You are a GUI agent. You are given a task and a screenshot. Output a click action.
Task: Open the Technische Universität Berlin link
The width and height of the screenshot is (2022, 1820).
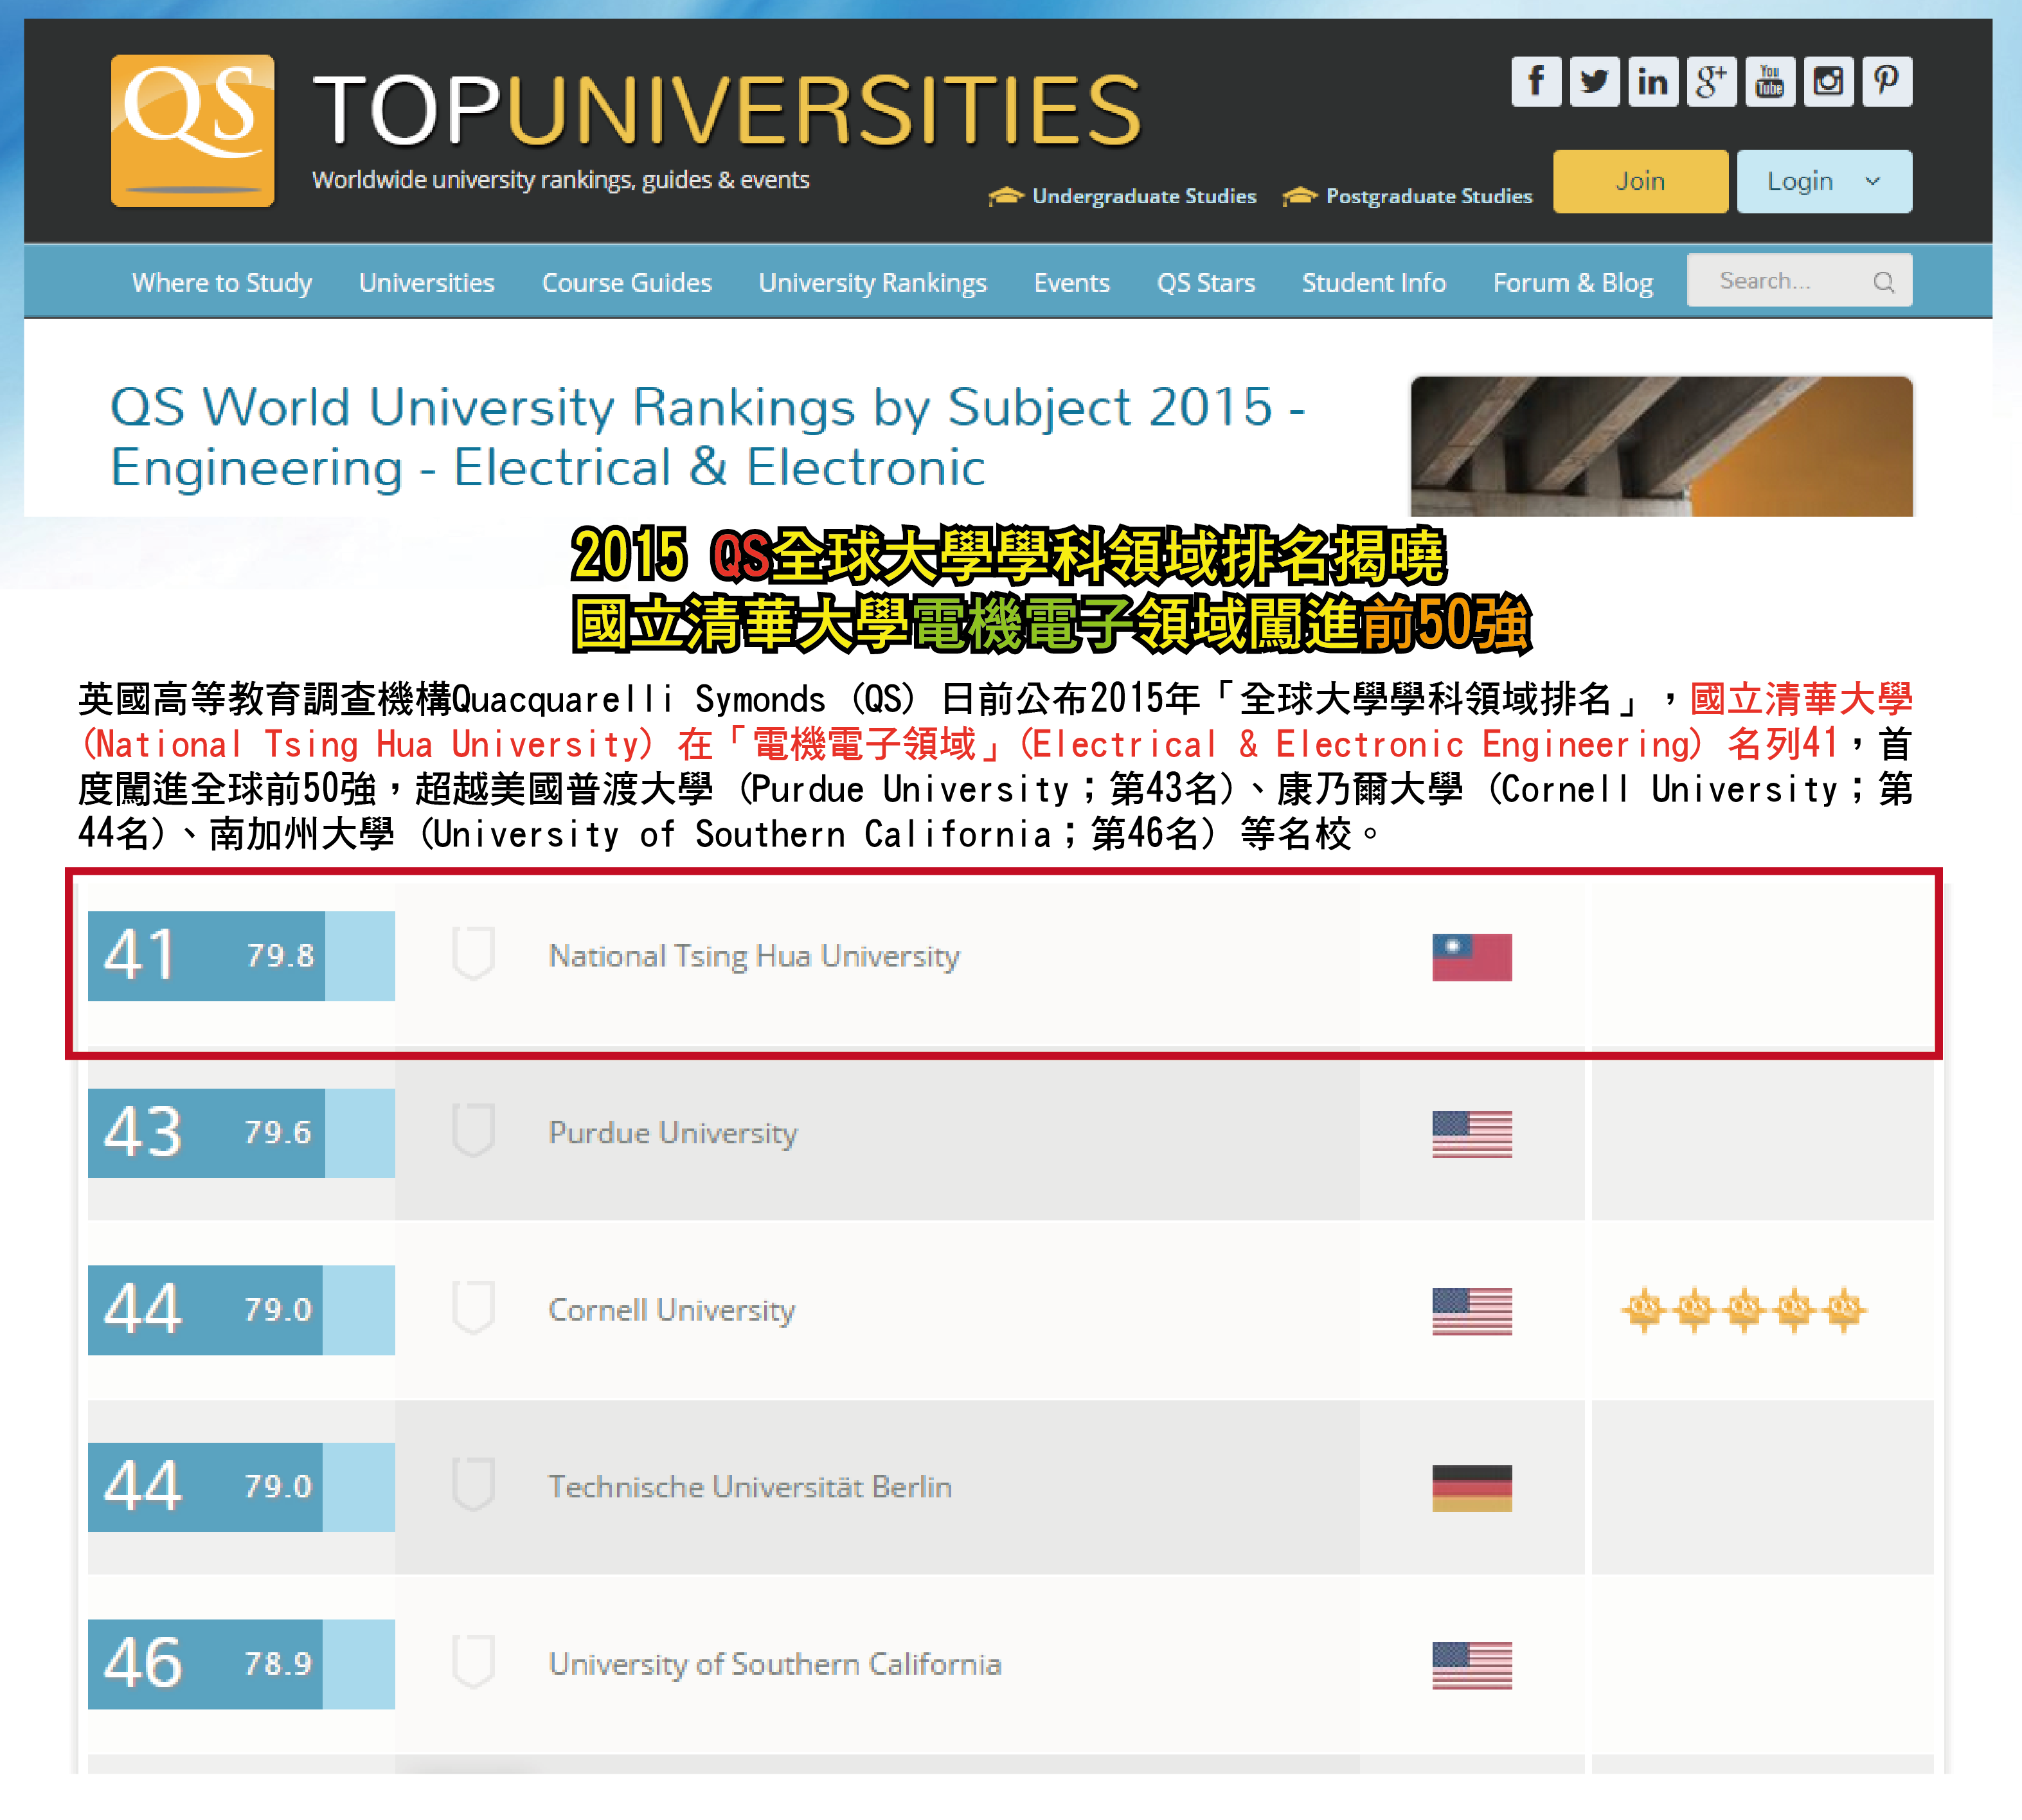(750, 1488)
